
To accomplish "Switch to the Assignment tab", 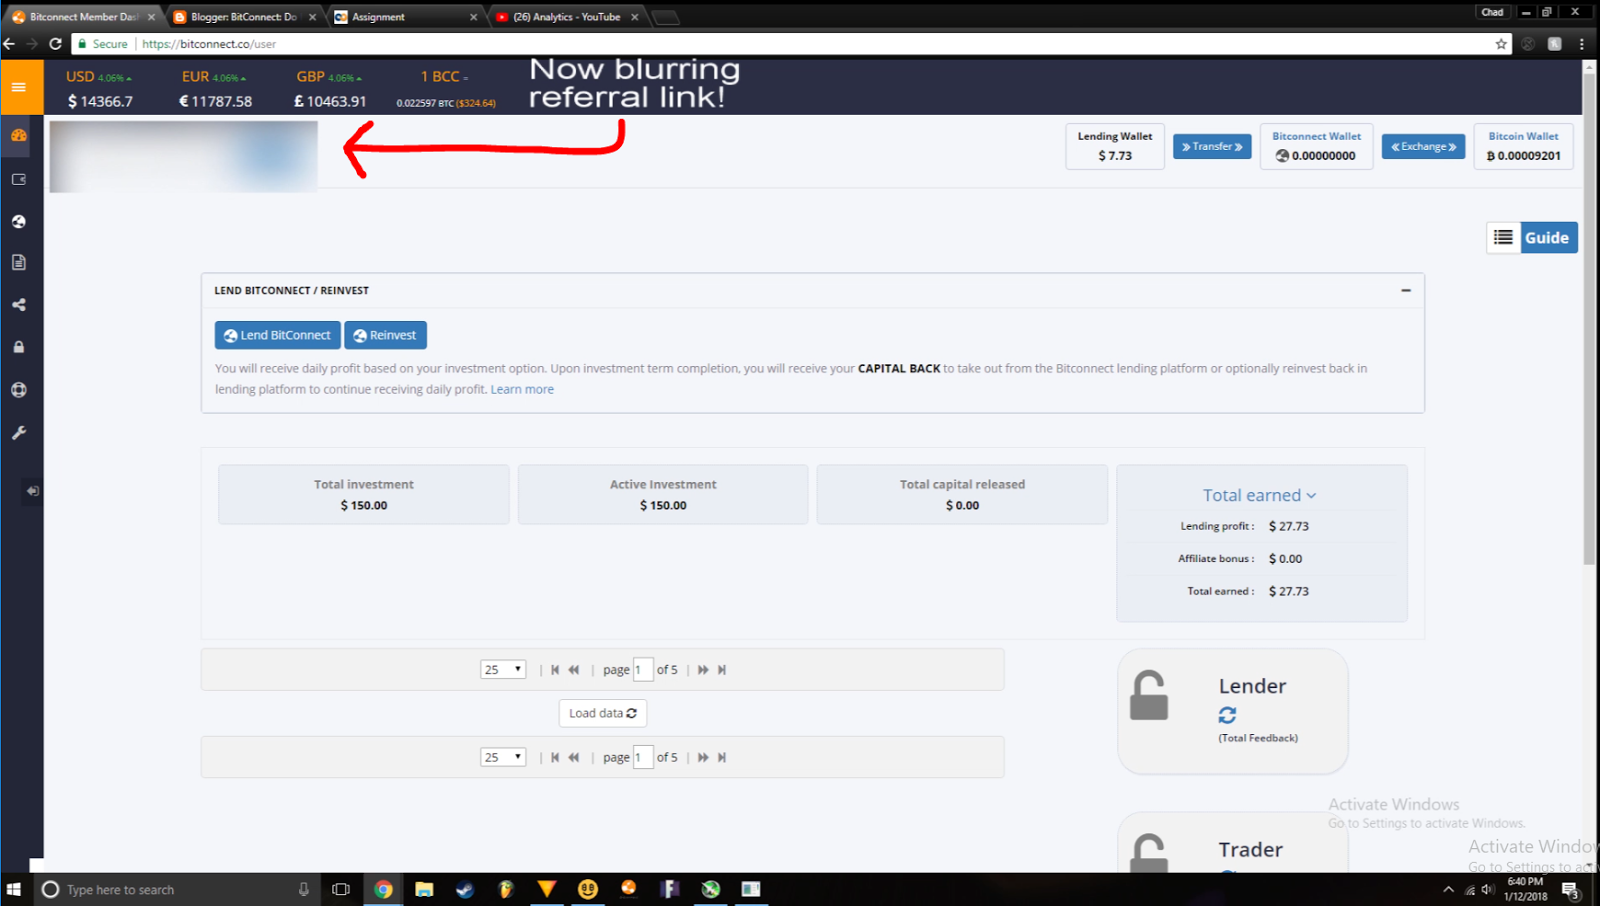I will pos(405,17).
